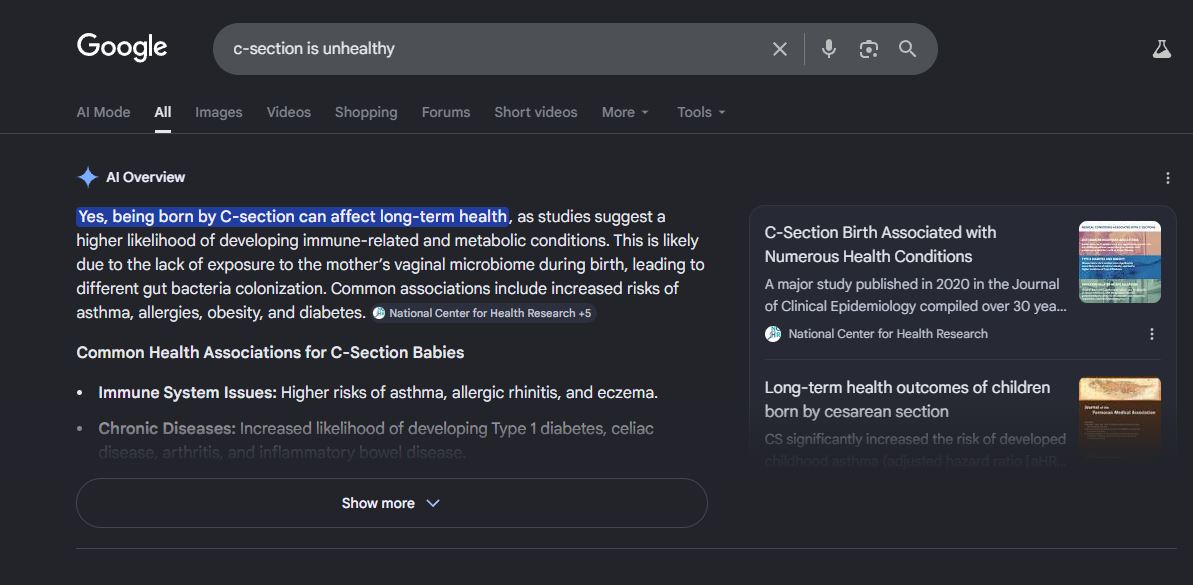Expand the More search filters dropdown

pyautogui.click(x=625, y=112)
